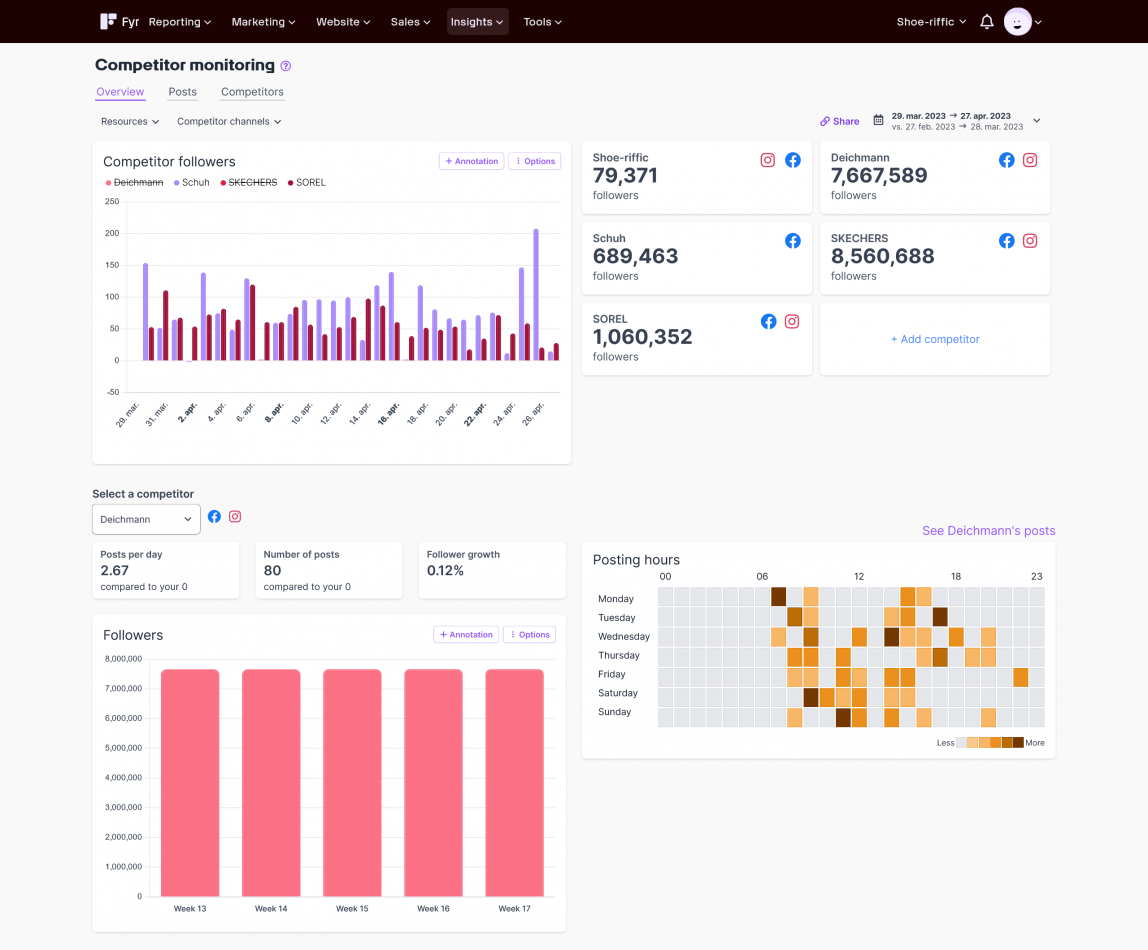Click the Instagram icon next to the competitor selector
Screen dimensions: 1148x950
click(x=234, y=516)
